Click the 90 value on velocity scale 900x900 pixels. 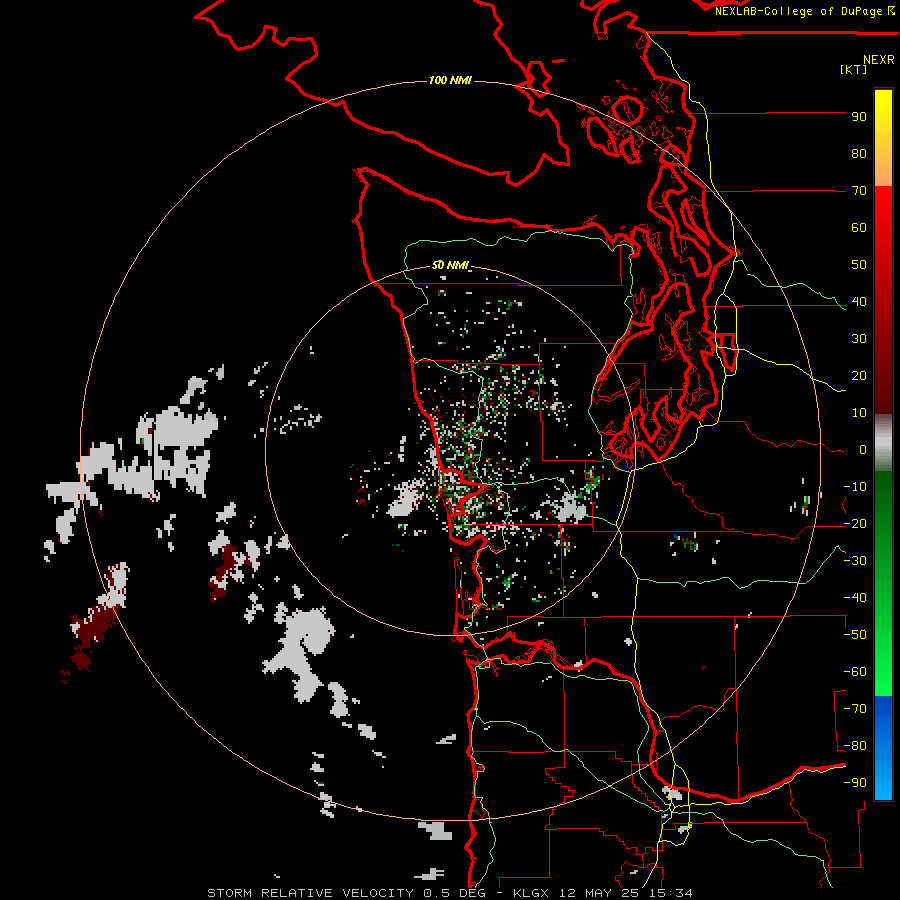click(x=859, y=117)
